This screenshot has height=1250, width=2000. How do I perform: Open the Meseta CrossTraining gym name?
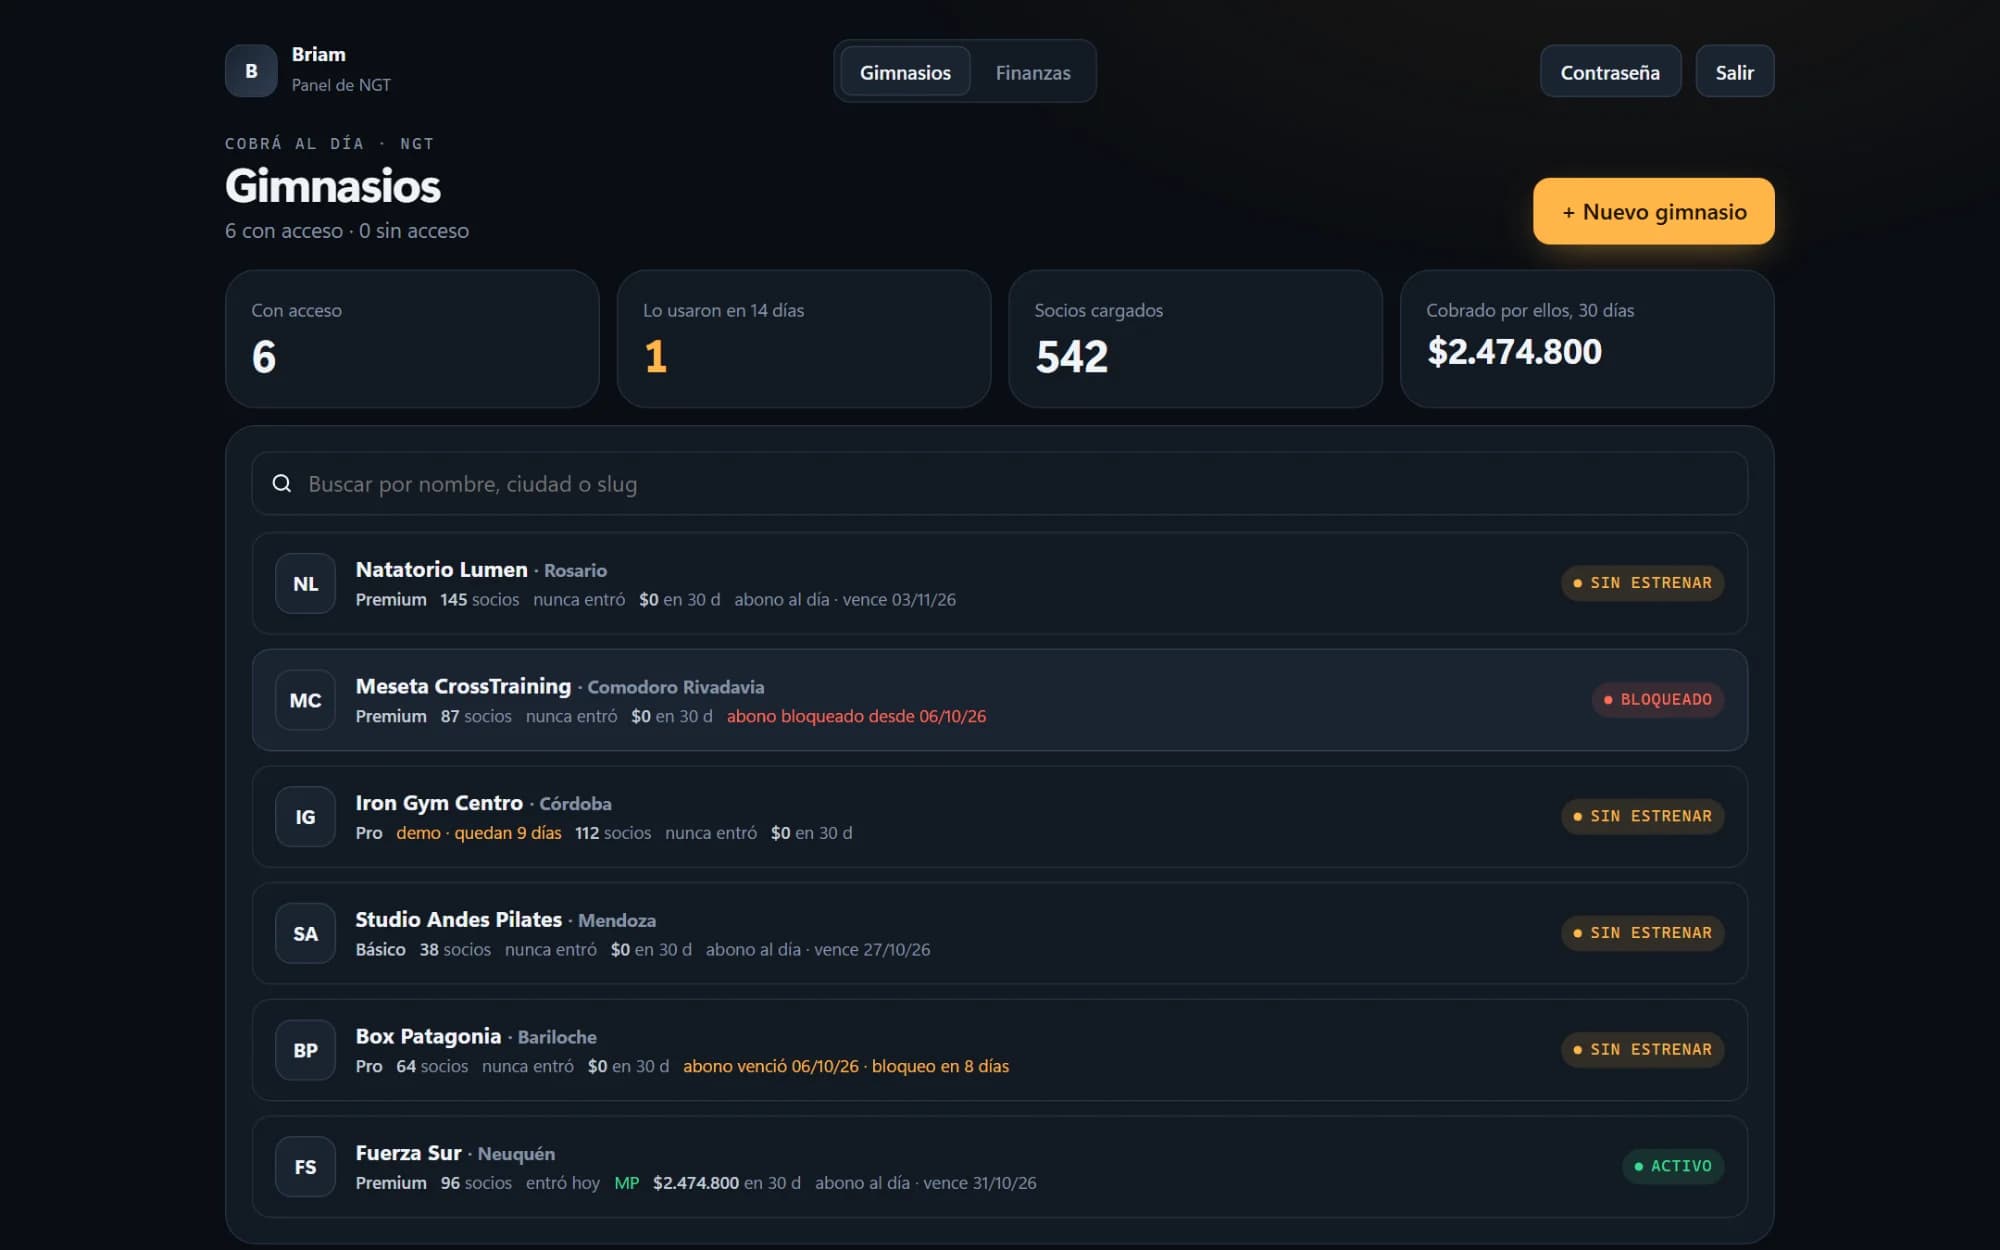pyautogui.click(x=463, y=686)
